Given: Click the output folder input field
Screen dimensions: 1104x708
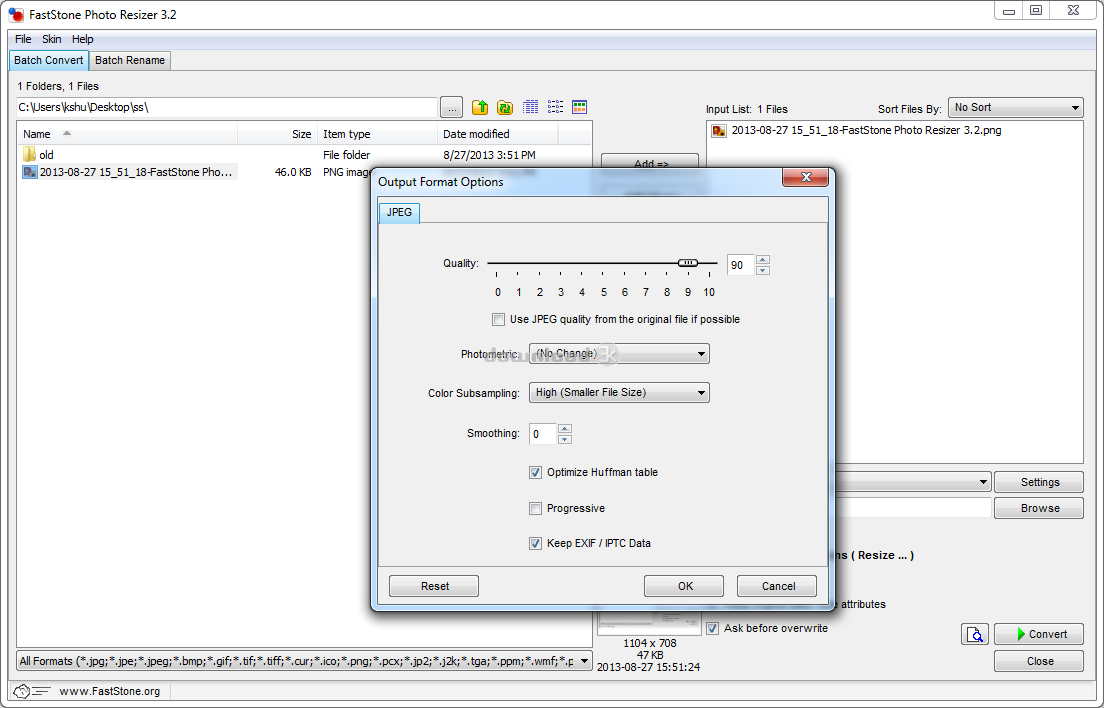Looking at the screenshot, I should (912, 508).
